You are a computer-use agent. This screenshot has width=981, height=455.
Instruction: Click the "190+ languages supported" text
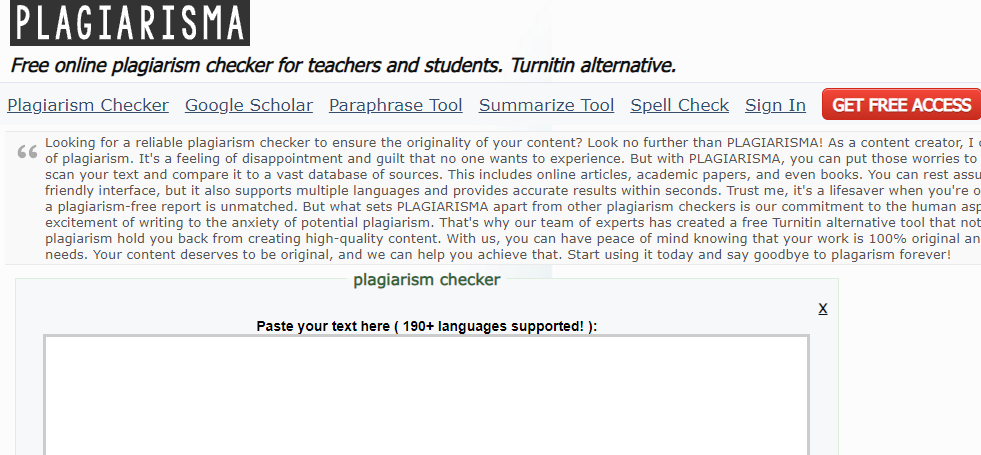pos(492,327)
